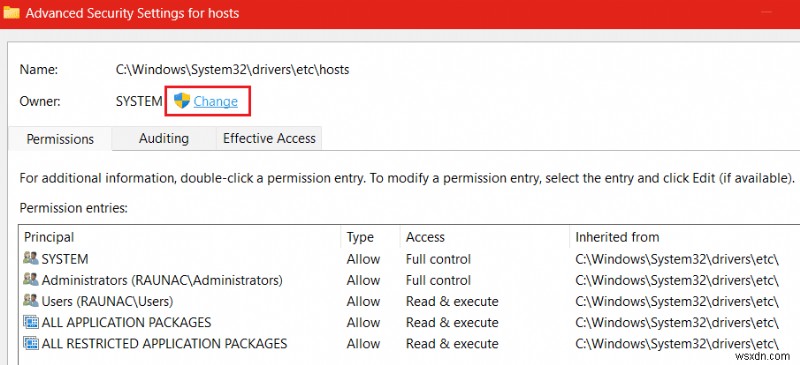The height and width of the screenshot is (365, 800).
Task: Click the user group icon for SYSTEM
Action: pos(31,258)
